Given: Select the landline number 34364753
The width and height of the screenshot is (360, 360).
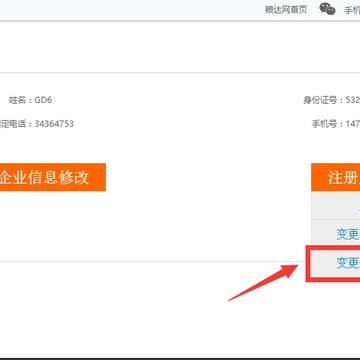Looking at the screenshot, I should pos(54,124).
